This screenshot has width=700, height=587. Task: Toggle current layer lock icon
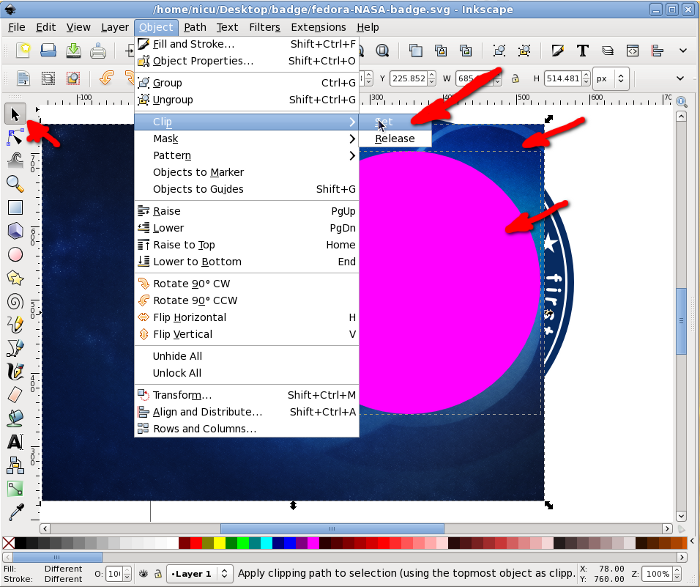[158, 573]
